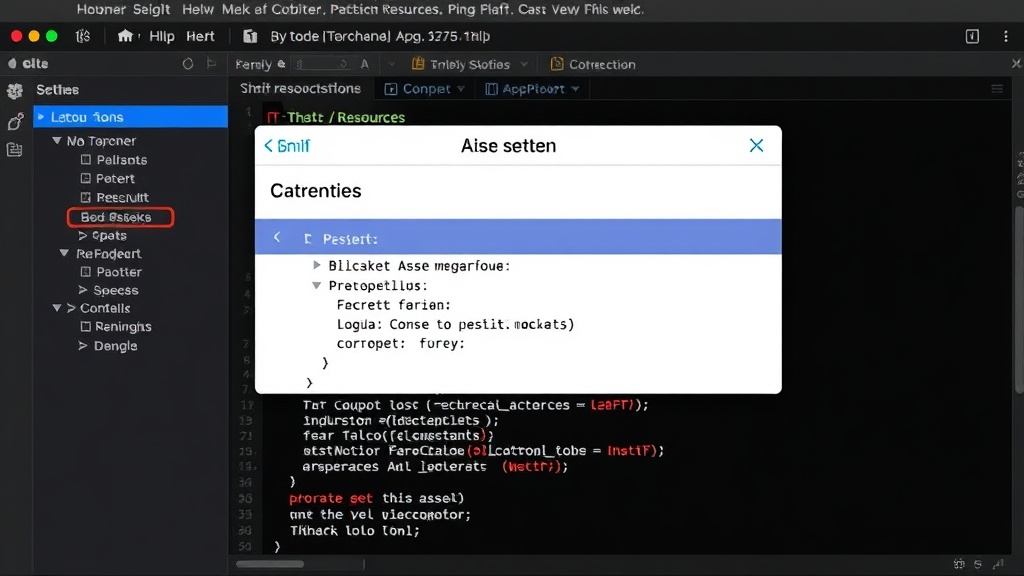Select the Letou tions sidebar item
The width and height of the screenshot is (1024, 576).
point(131,117)
